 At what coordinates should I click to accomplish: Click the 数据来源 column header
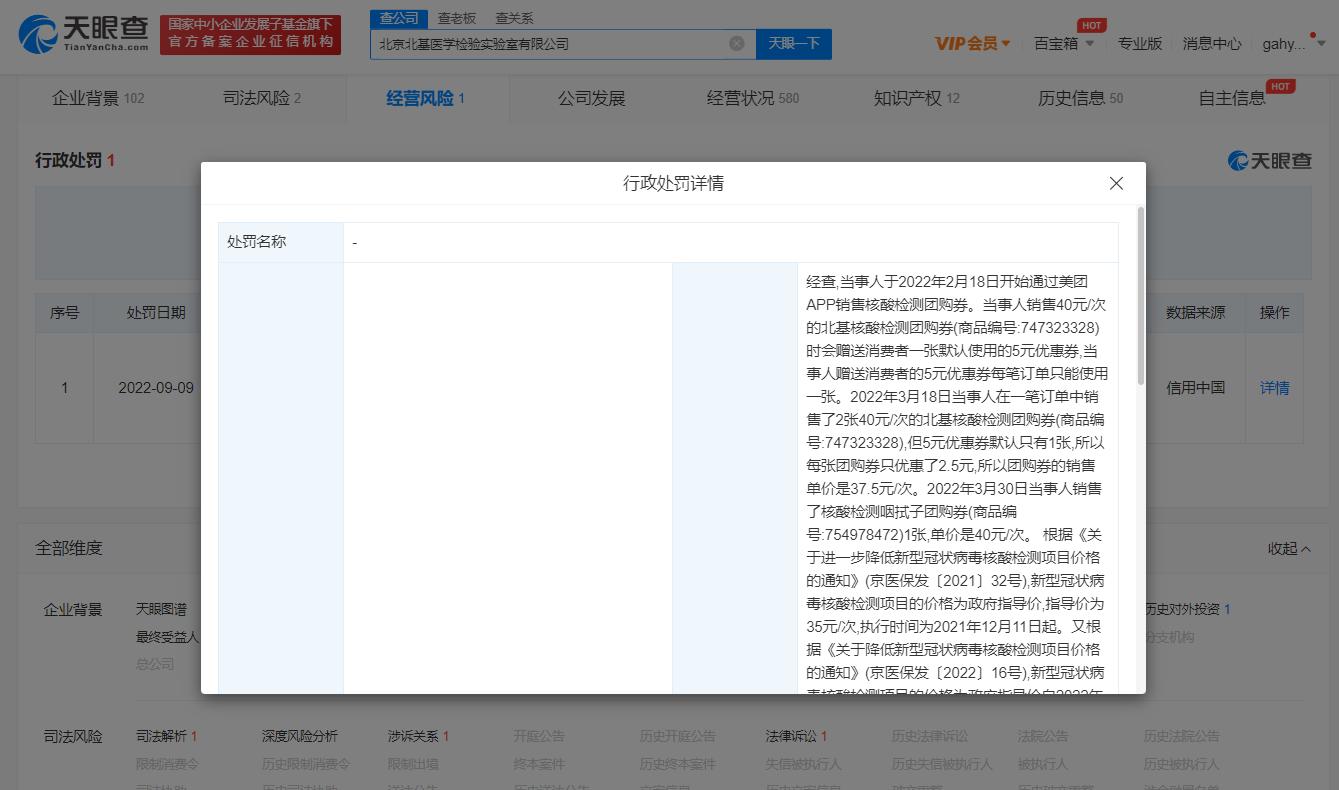tap(1195, 312)
